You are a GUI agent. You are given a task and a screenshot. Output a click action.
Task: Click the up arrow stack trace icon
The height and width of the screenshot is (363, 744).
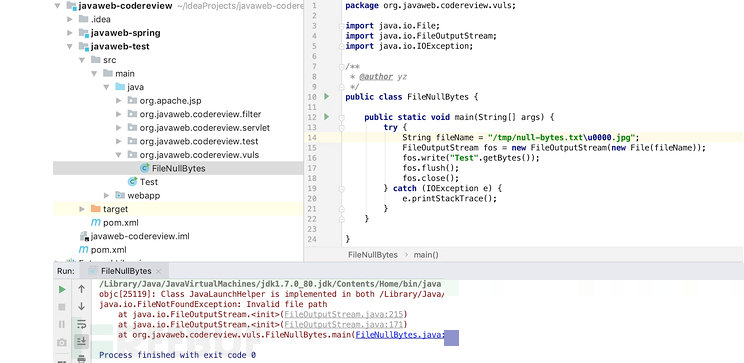pos(82,289)
